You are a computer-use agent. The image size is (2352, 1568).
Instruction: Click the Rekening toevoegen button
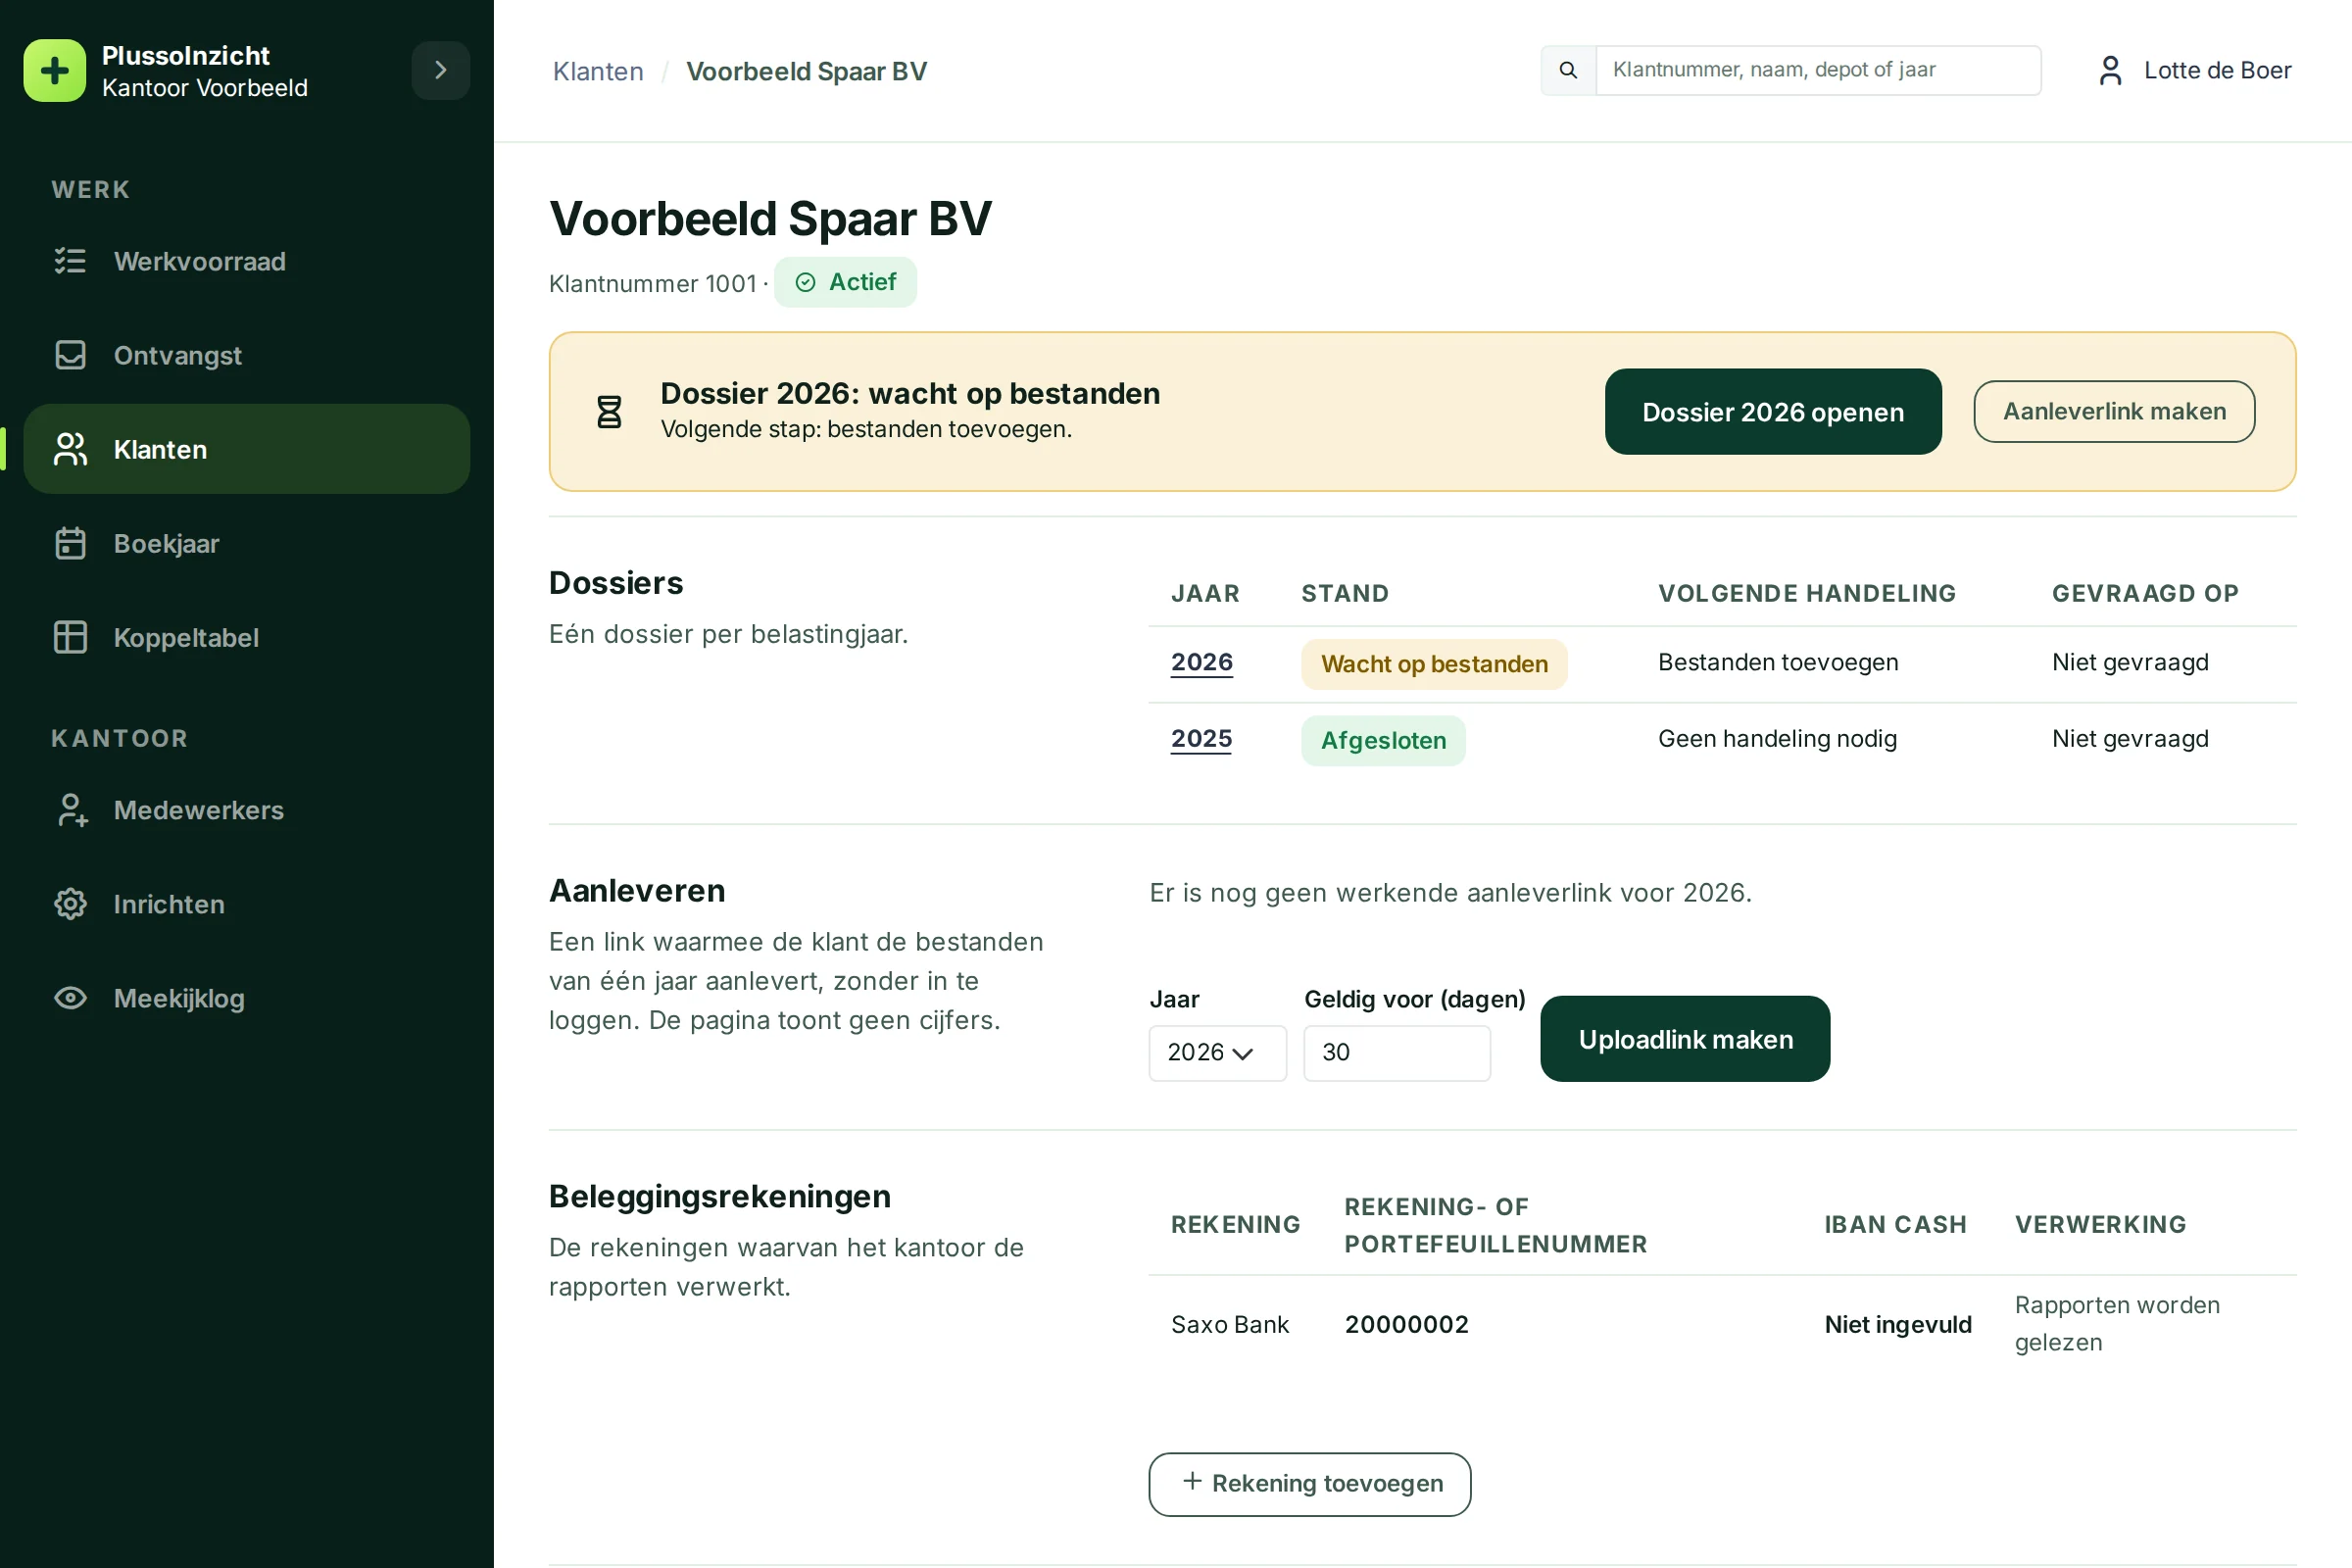1310,1484
